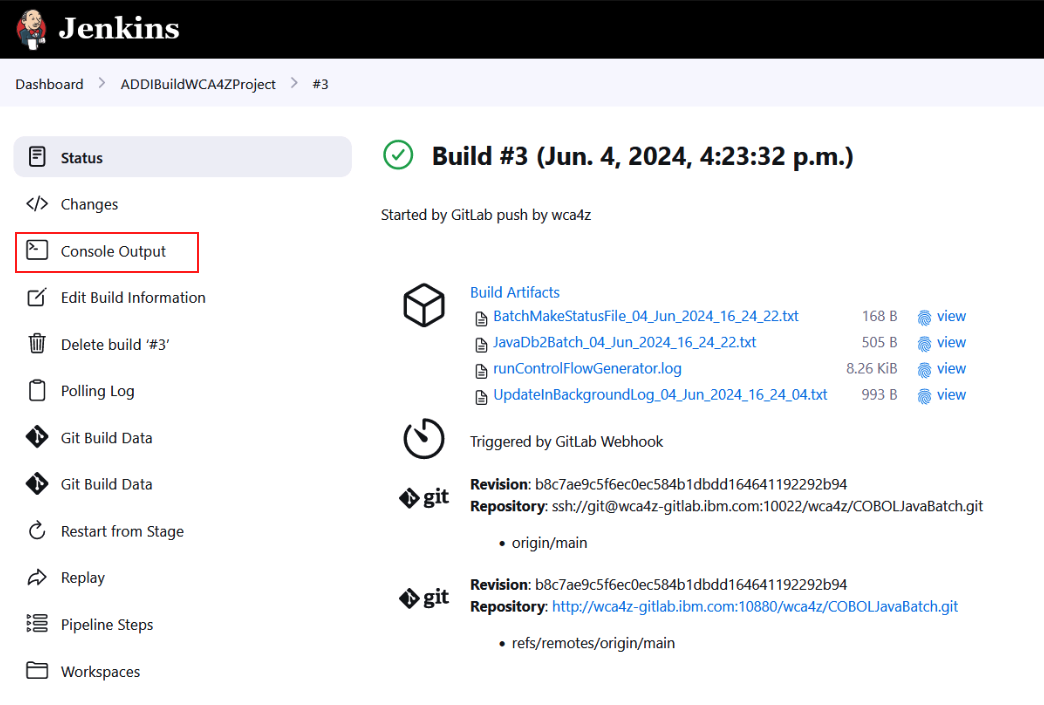
Task: Click the second git logo icon
Action: 424,597
